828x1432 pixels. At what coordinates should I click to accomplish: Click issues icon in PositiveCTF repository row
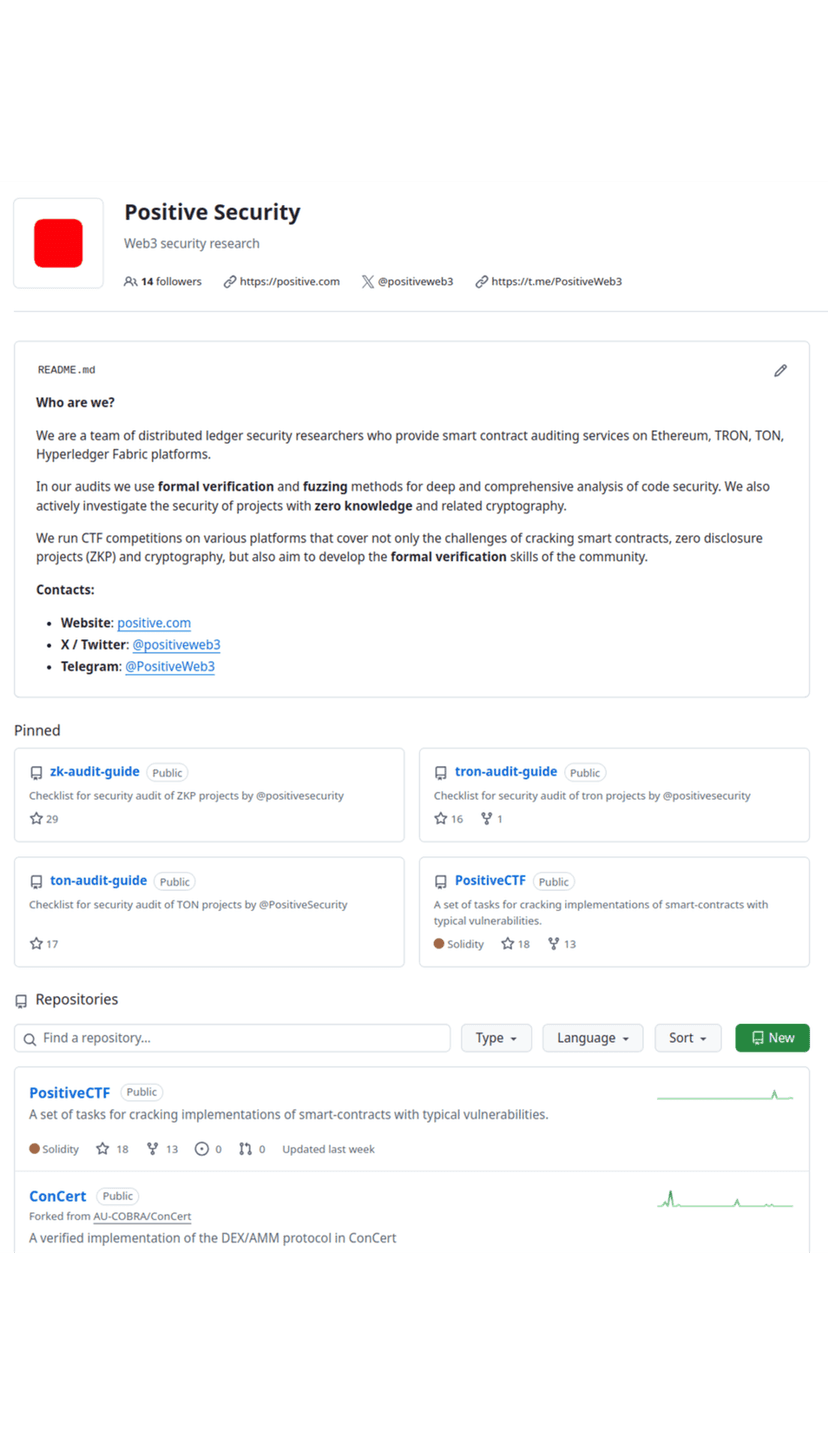[x=202, y=1149]
